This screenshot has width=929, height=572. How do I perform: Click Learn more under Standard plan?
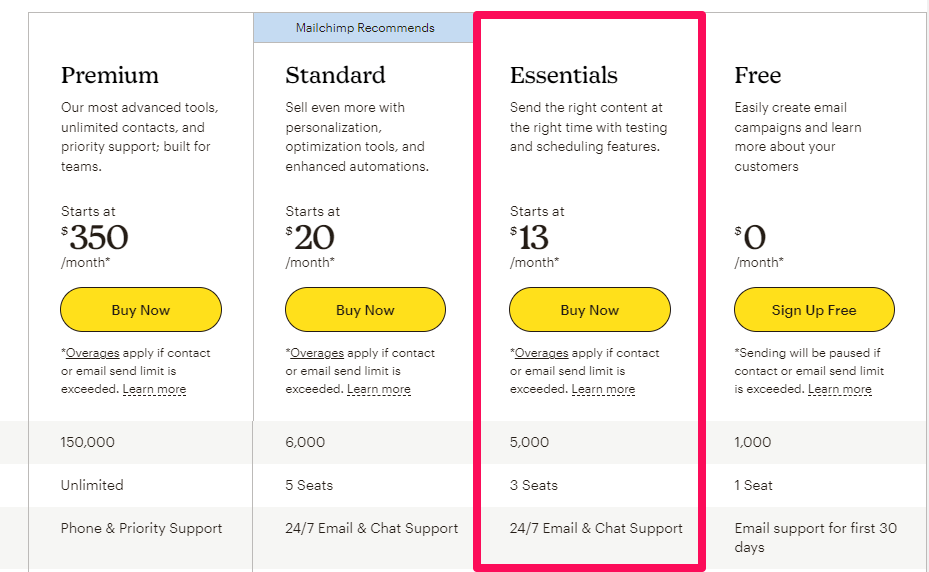379,389
